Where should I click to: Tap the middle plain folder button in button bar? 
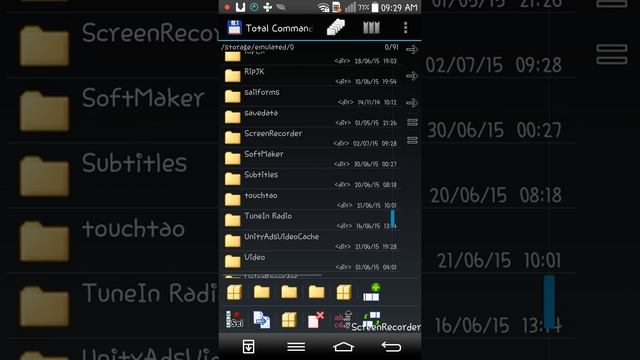pyautogui.click(x=289, y=292)
